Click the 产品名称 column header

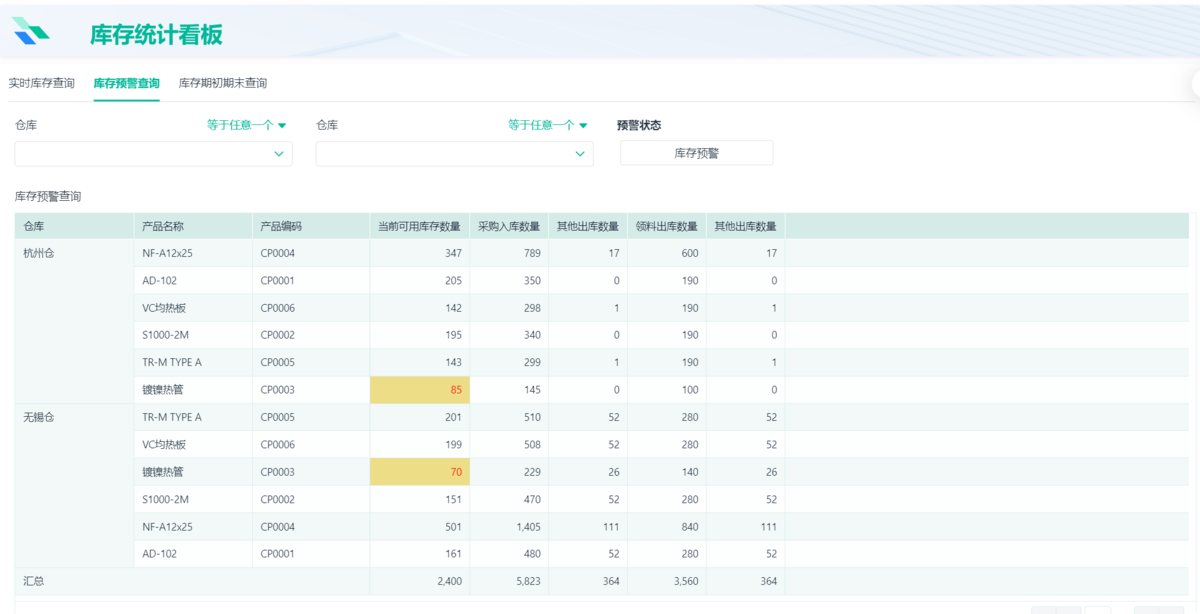pos(163,226)
